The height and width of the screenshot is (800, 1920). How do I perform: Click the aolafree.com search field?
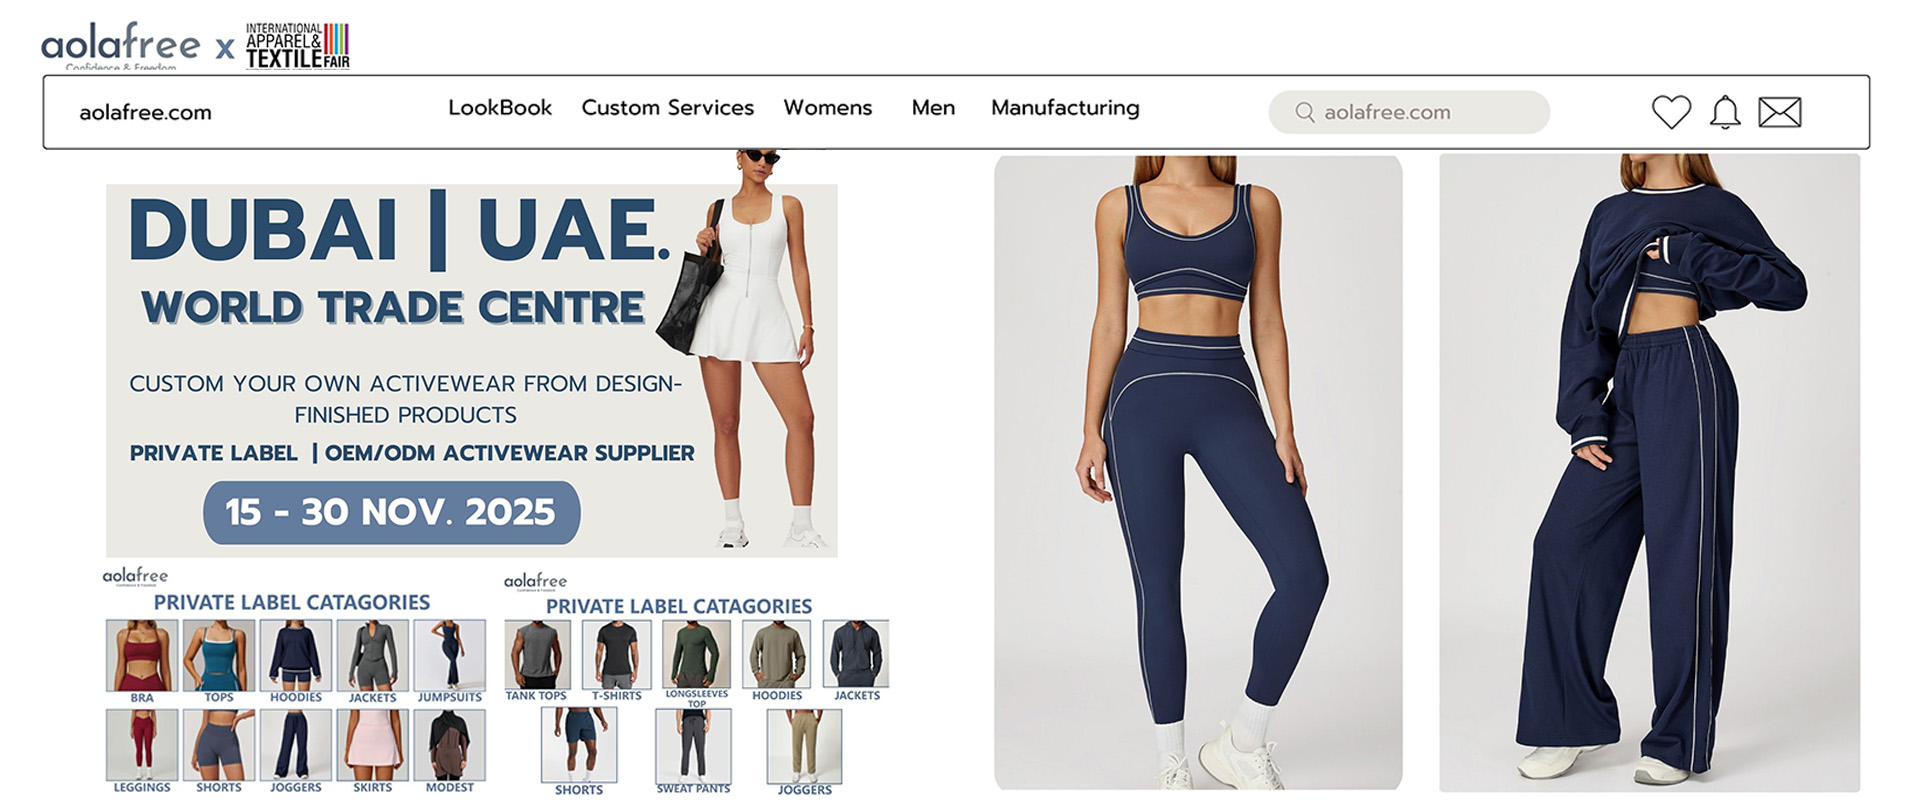pos(1409,112)
